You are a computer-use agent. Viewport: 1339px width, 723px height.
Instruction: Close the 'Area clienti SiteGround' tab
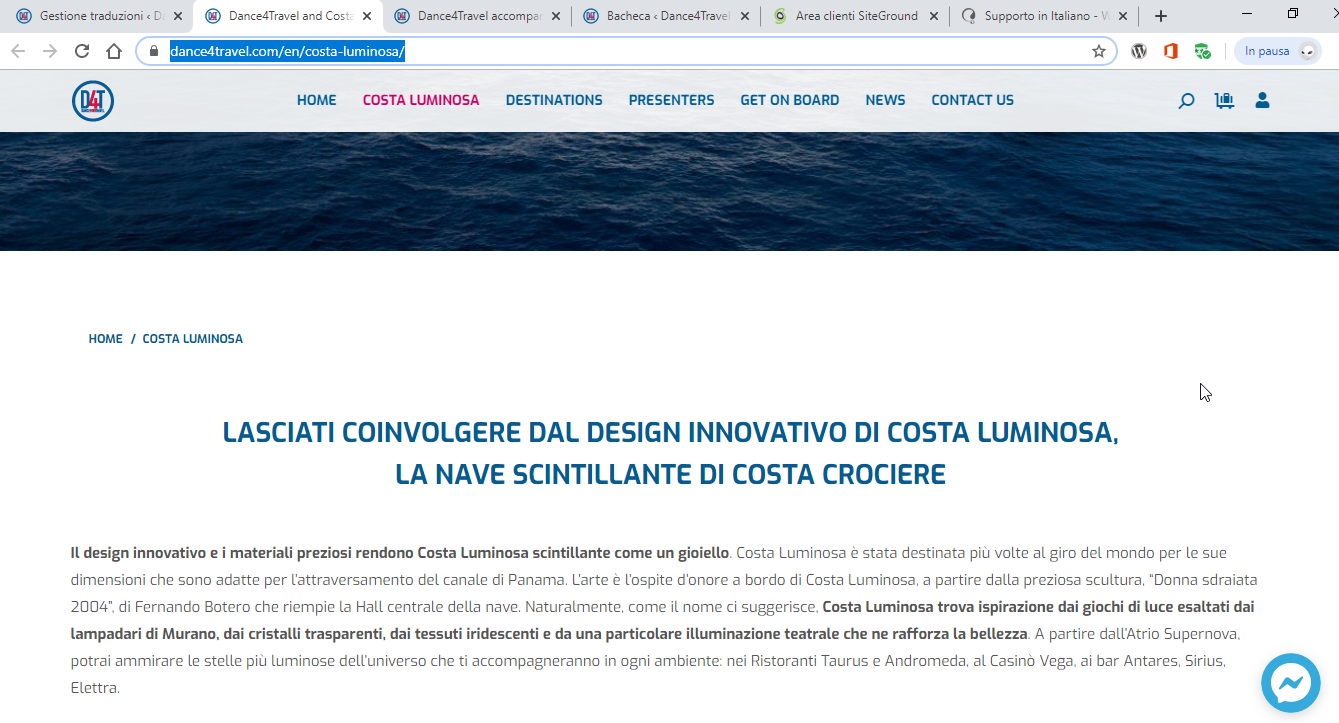pos(934,16)
